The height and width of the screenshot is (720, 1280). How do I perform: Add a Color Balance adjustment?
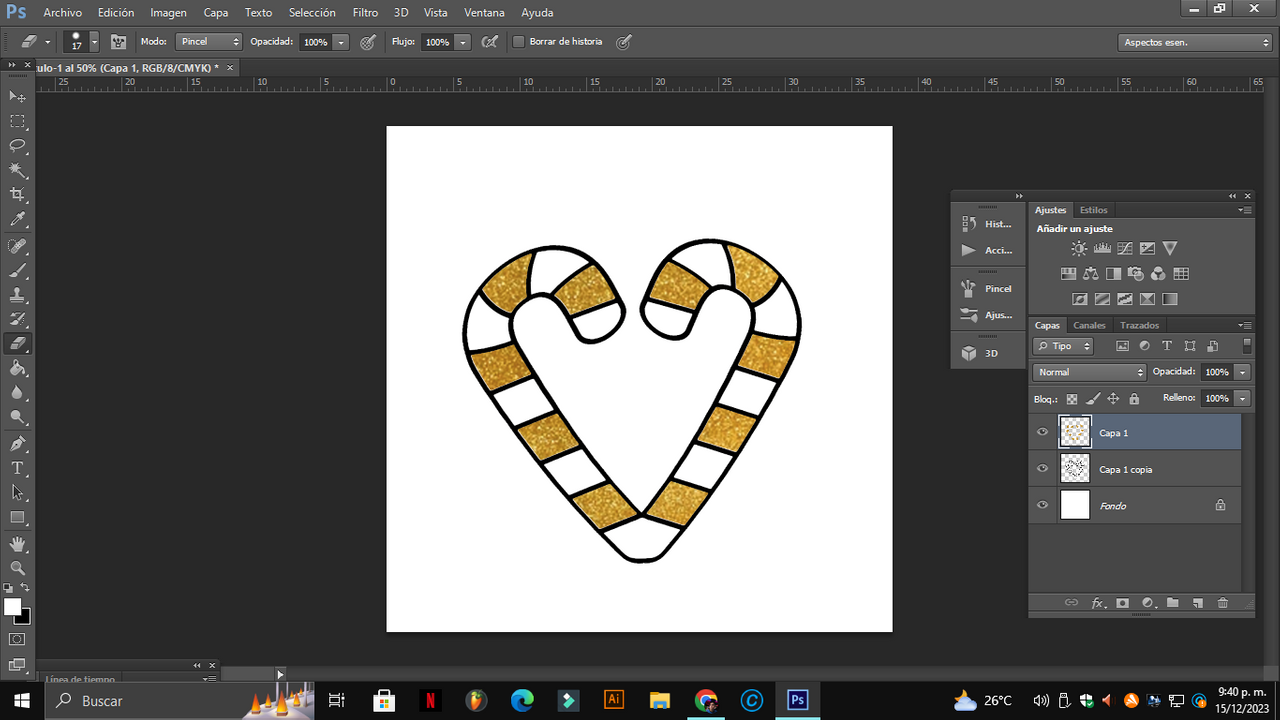tap(1090, 274)
